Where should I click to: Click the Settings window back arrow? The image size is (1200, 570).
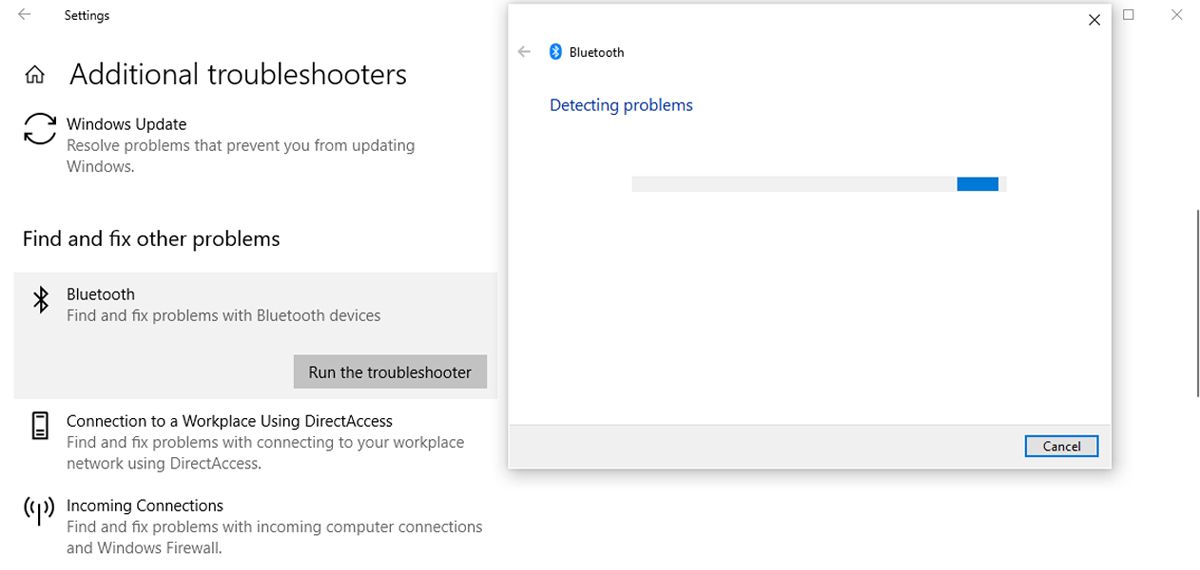(x=24, y=15)
